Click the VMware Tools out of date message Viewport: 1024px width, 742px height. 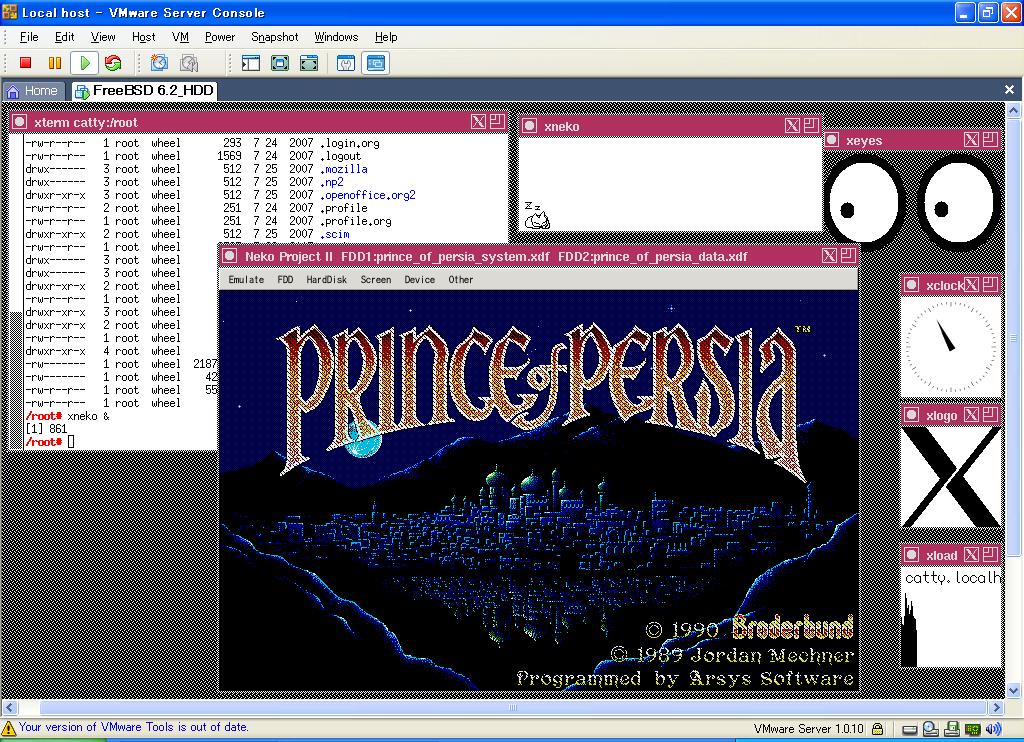point(133,727)
